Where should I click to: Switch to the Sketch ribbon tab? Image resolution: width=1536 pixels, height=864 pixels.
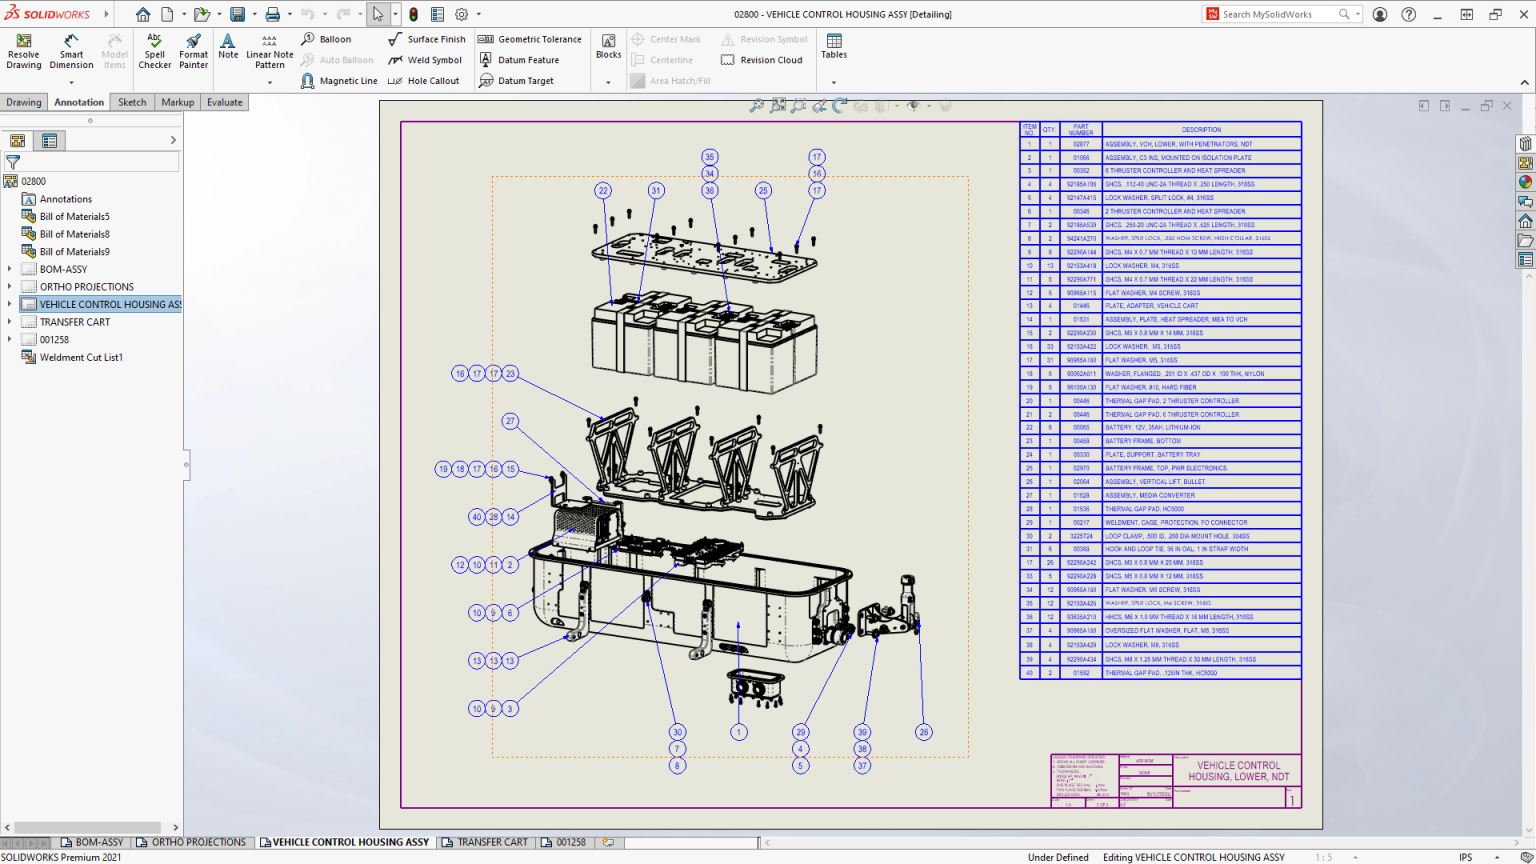[131, 101]
